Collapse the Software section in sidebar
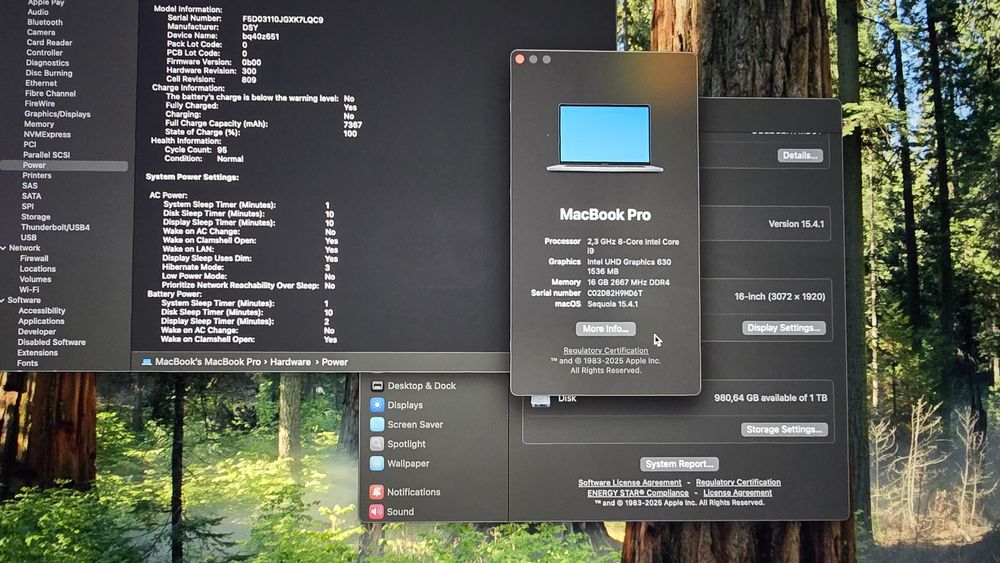The height and width of the screenshot is (563, 1000). tap(4, 300)
